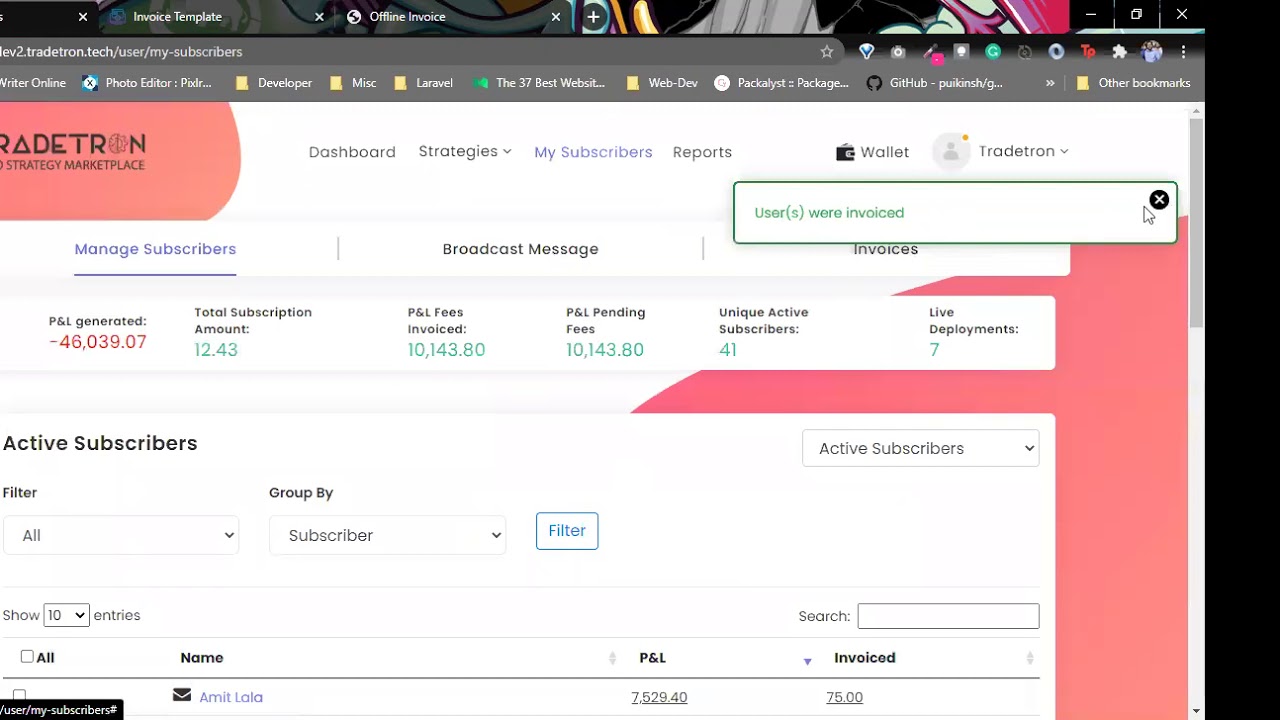Open the Wallet
Image resolution: width=1280 pixels, height=720 pixels.
coord(873,152)
